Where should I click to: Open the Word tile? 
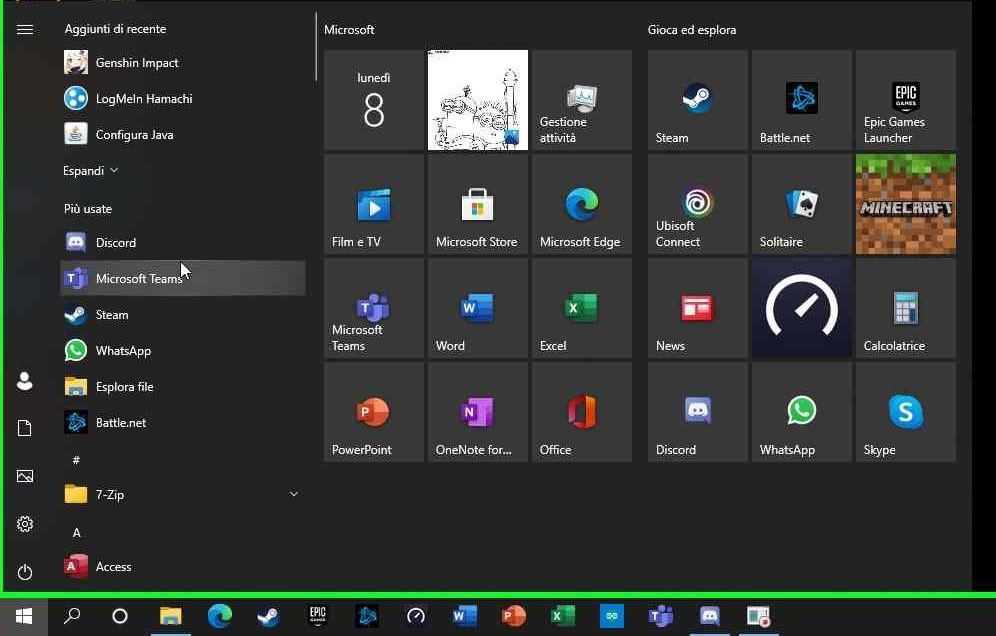point(478,308)
